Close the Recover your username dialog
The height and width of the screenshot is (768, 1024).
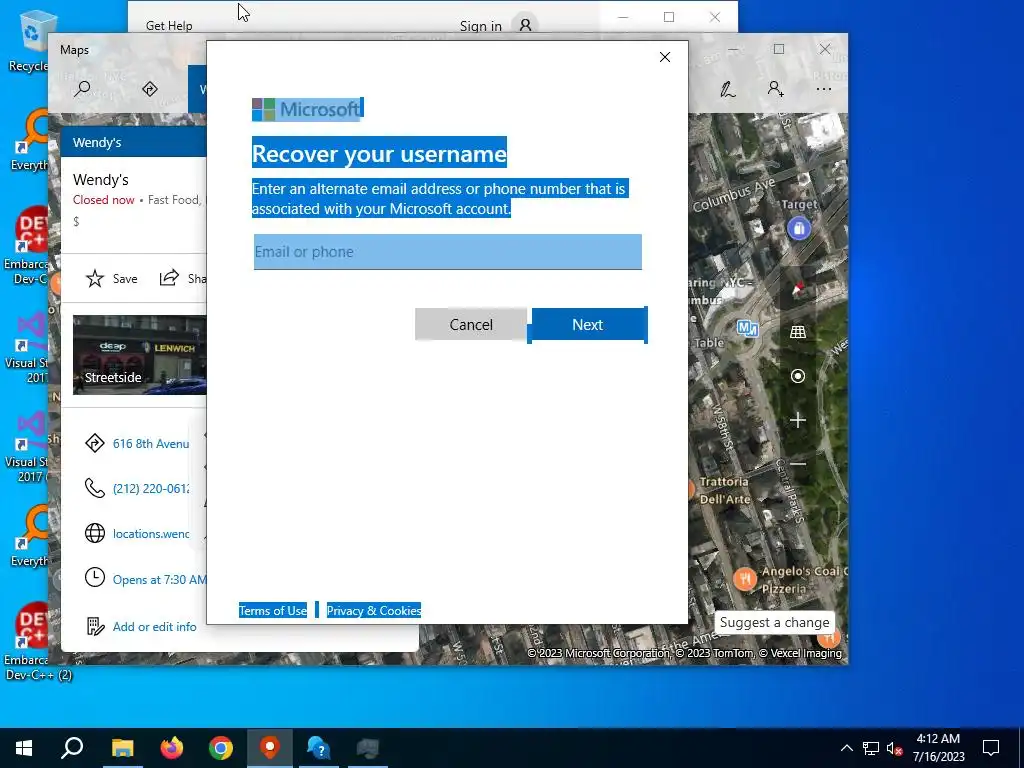(665, 57)
